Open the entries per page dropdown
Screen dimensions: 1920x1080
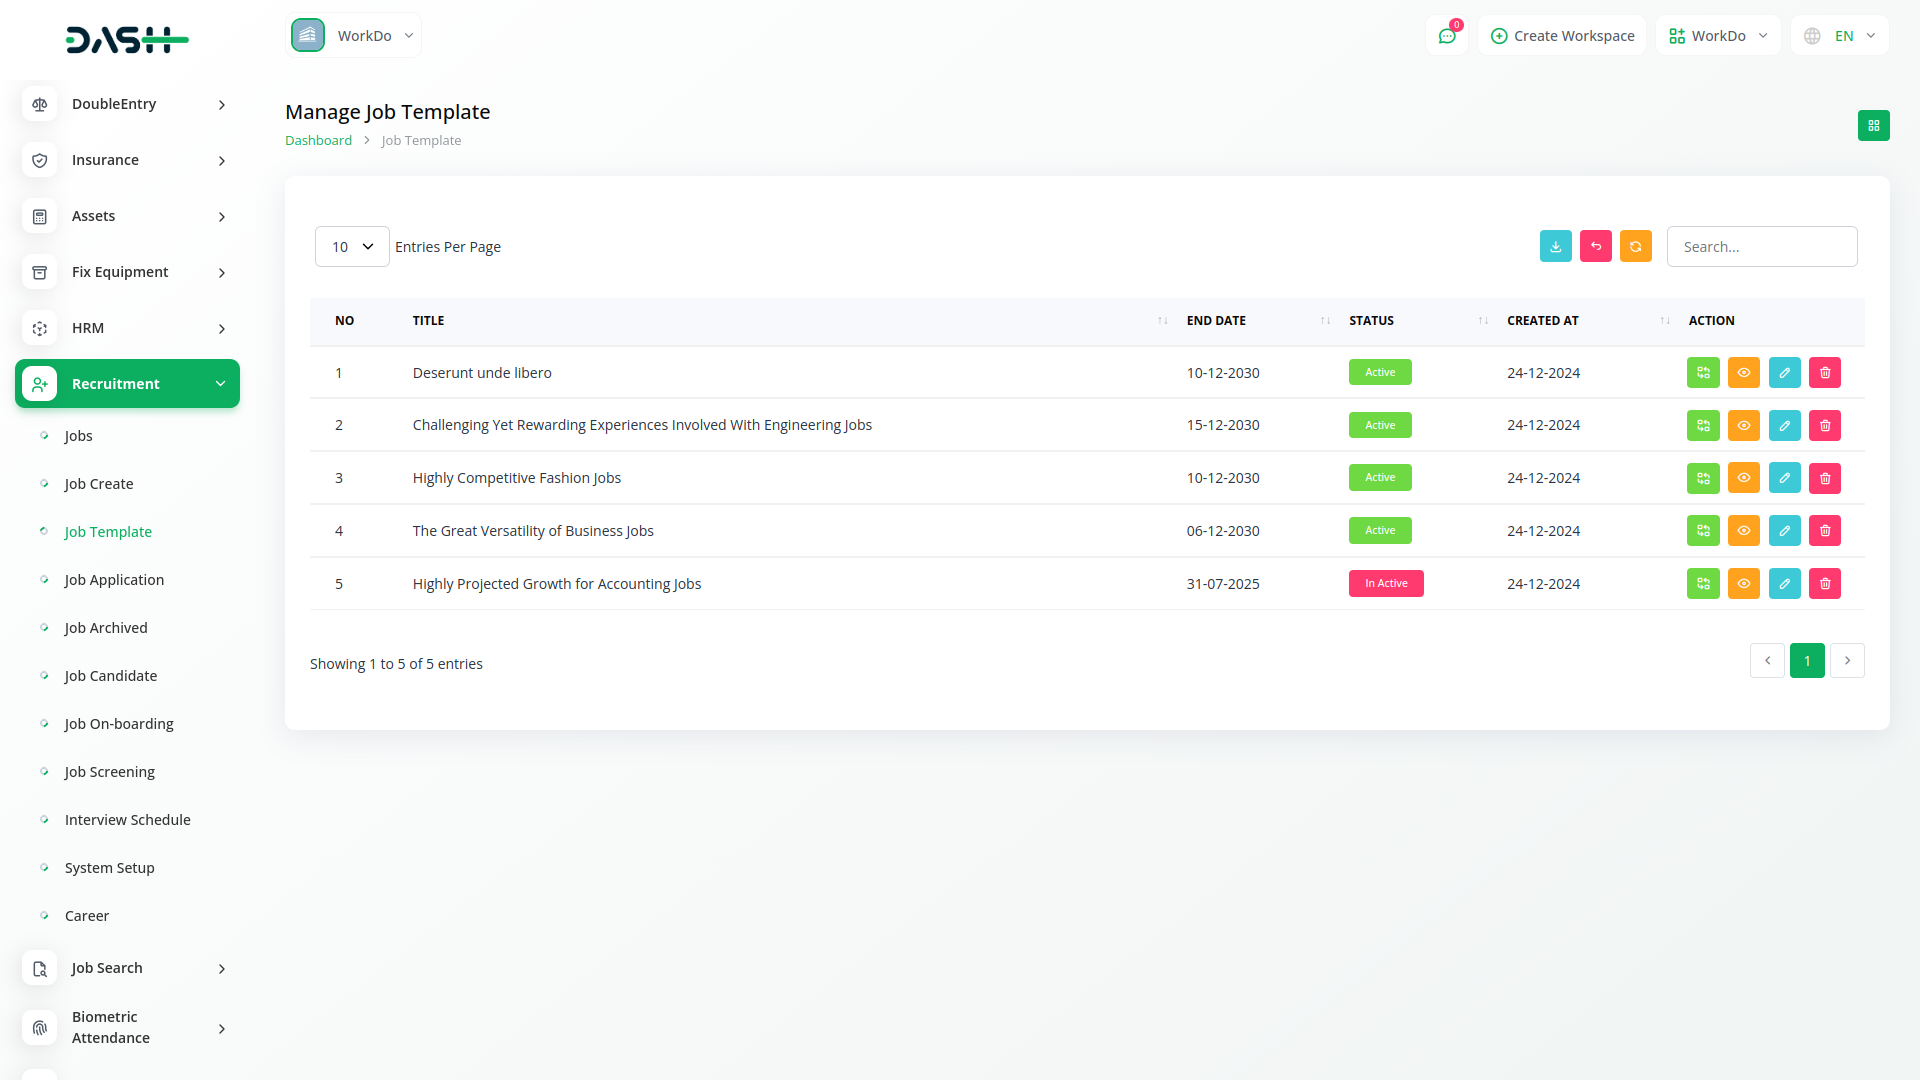352,247
